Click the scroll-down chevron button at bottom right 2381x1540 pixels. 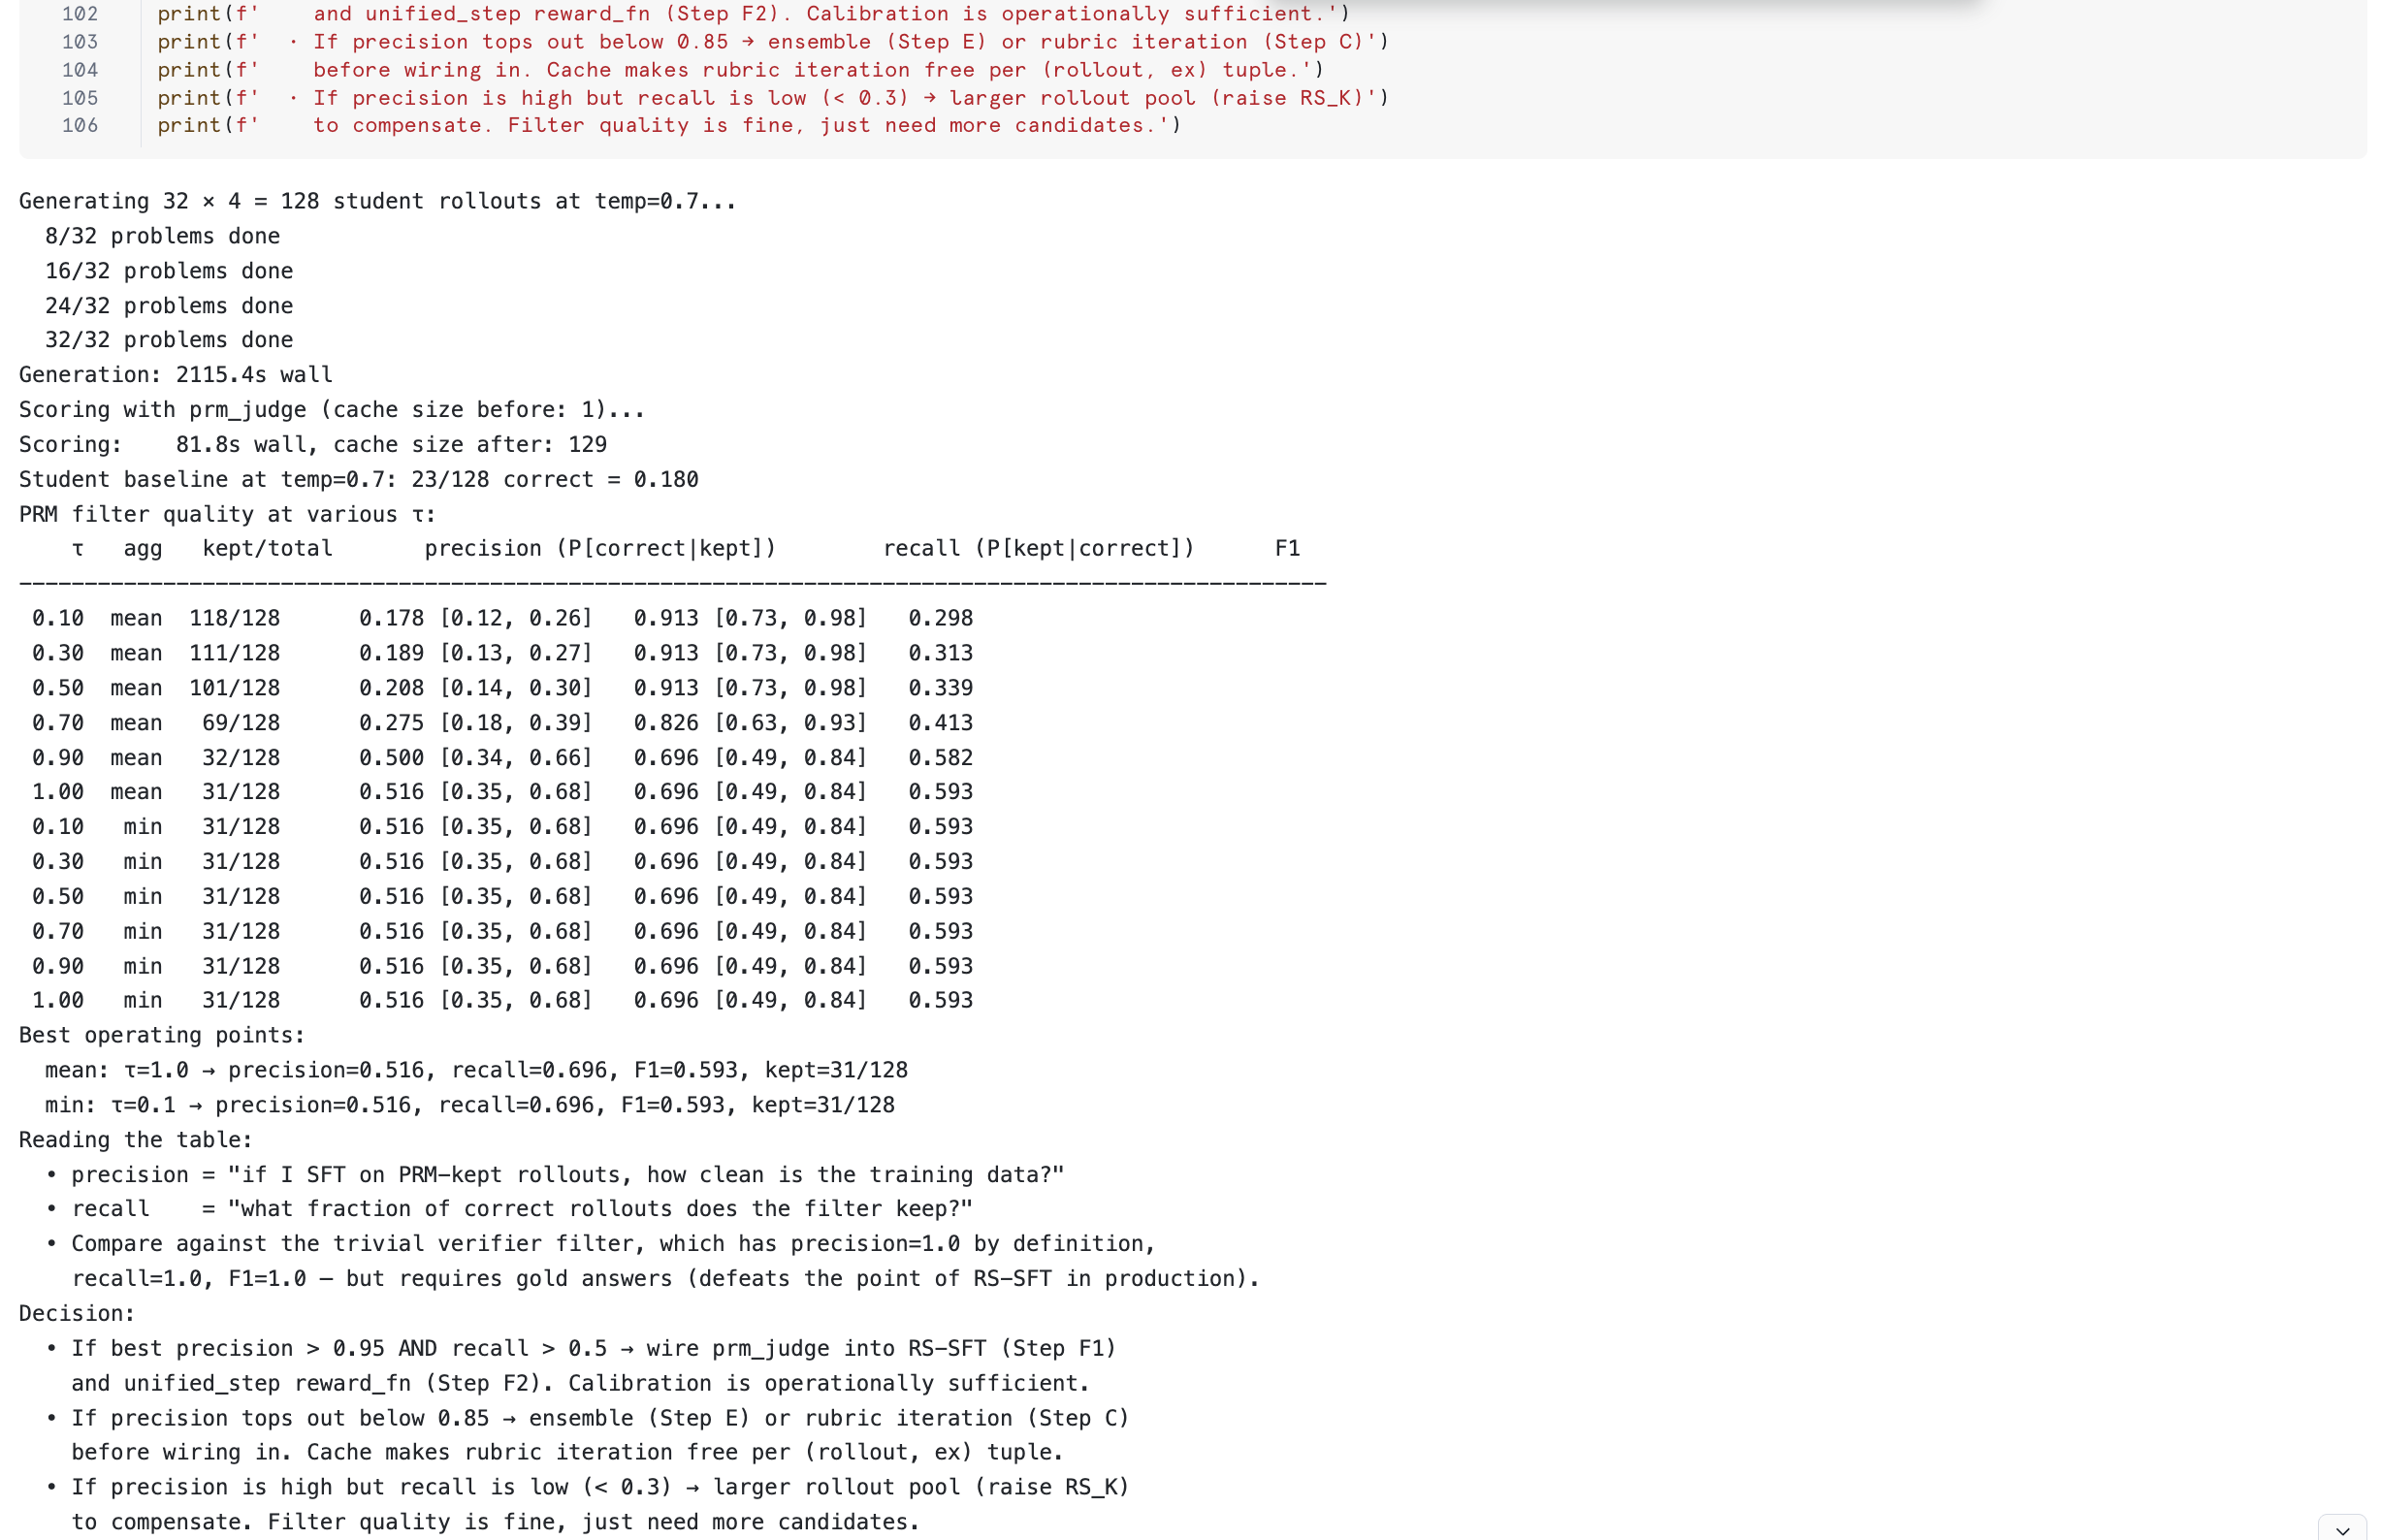(2341, 1530)
